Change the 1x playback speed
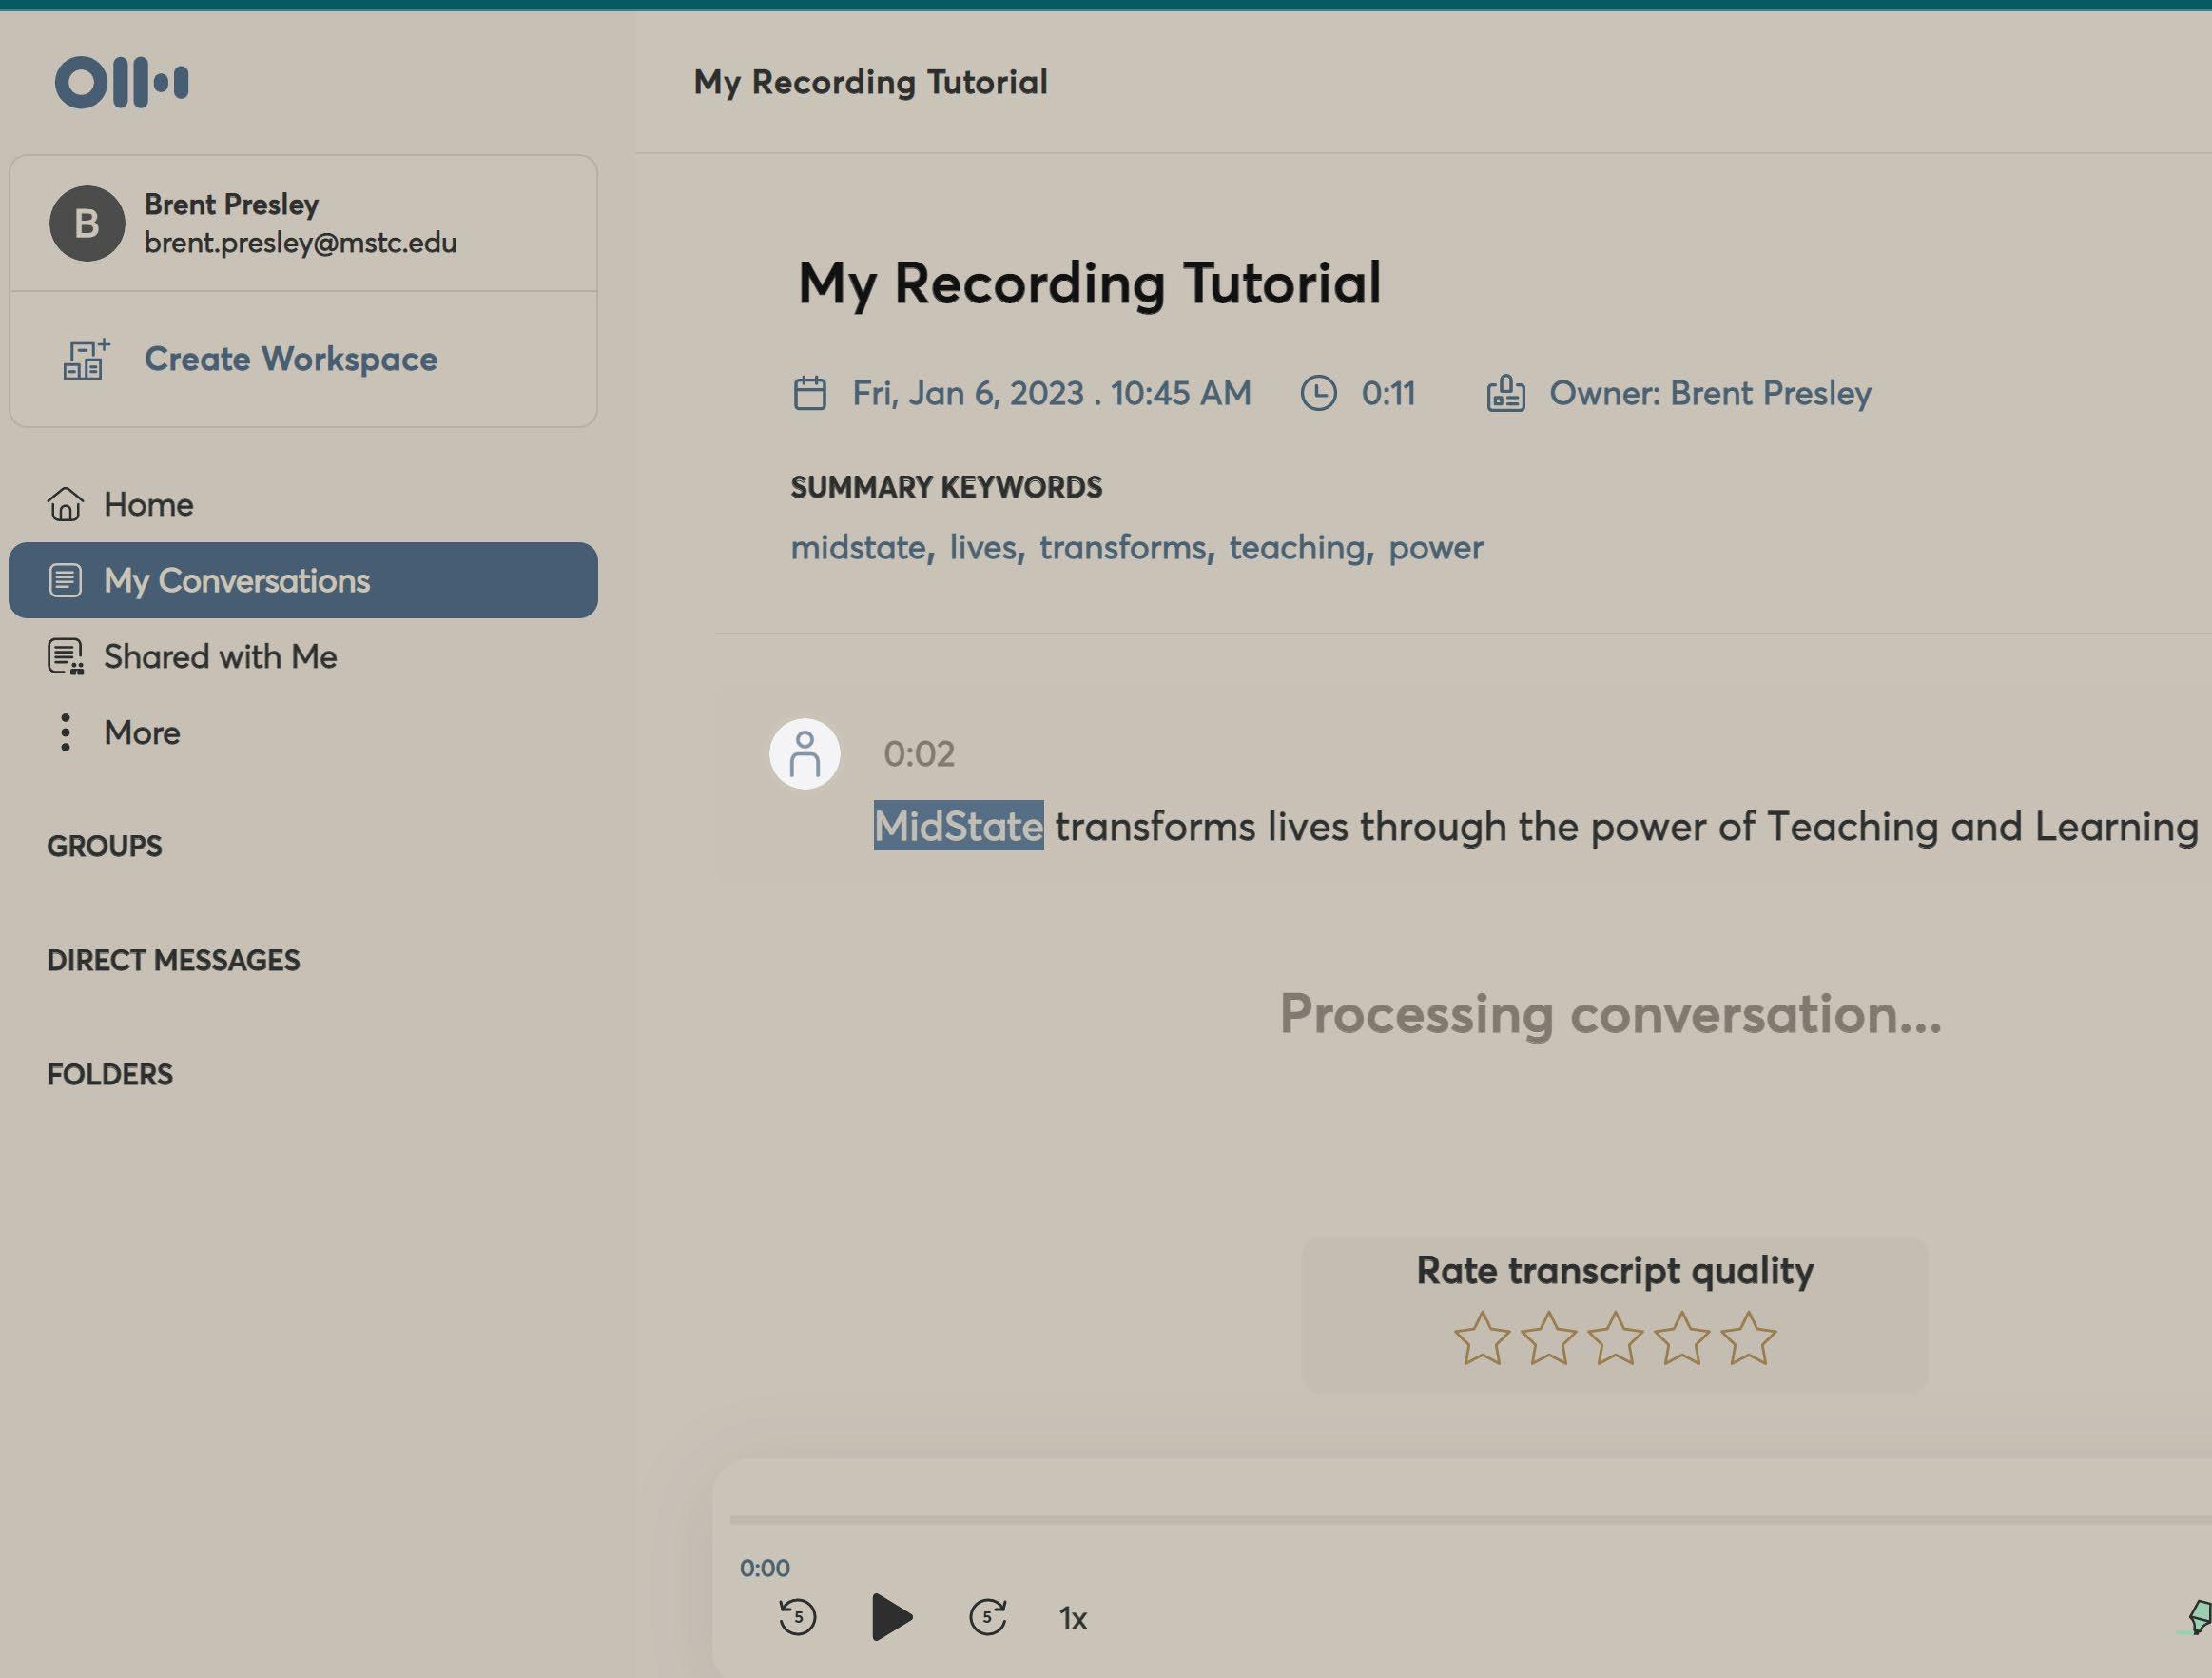The height and width of the screenshot is (1678, 2212). coord(1073,1618)
